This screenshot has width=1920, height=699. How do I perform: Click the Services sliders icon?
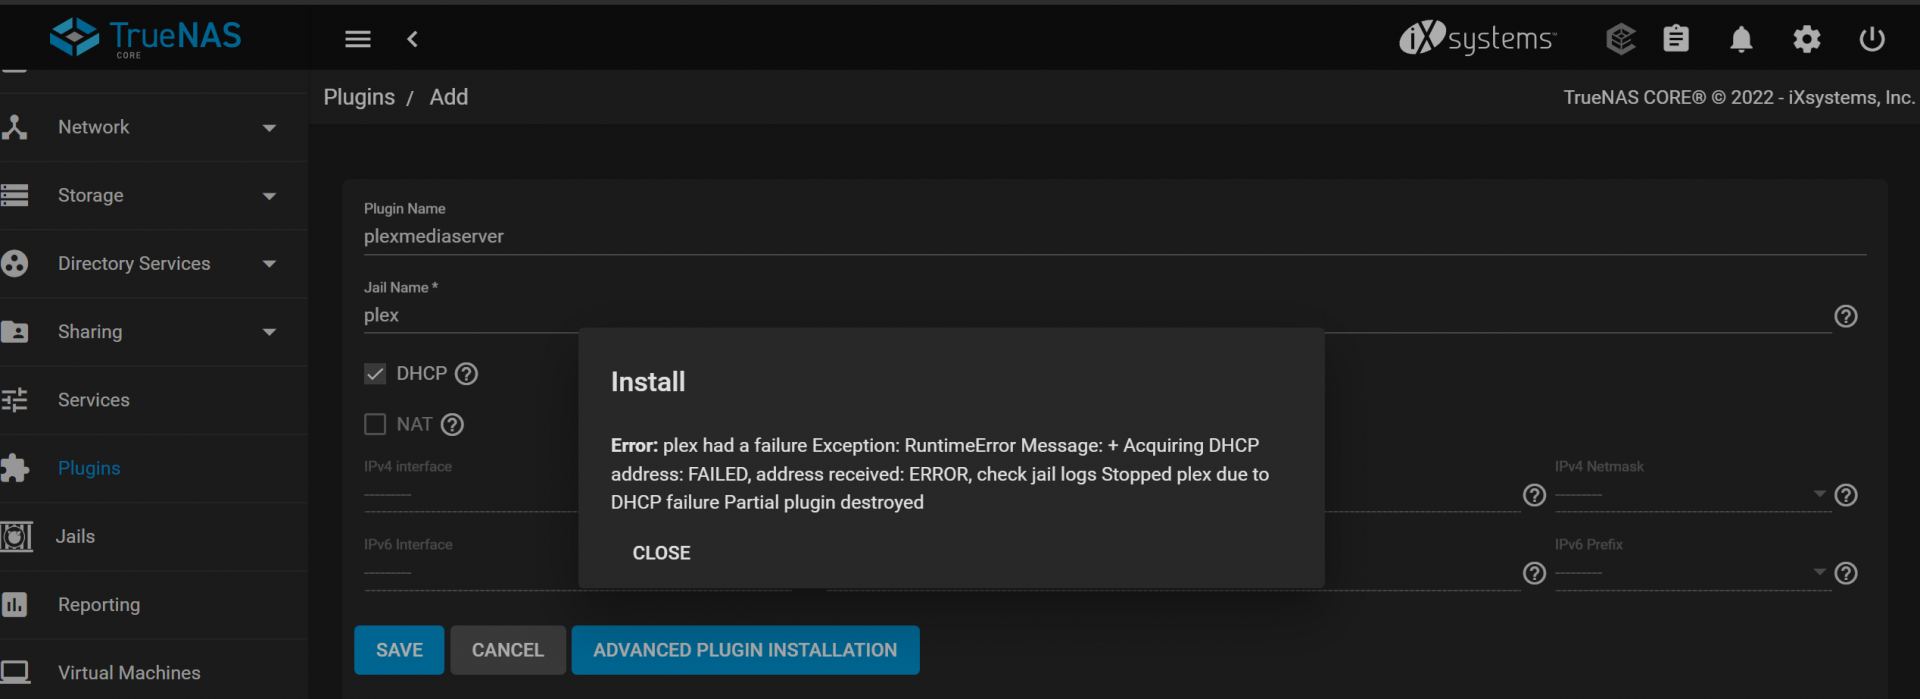tap(14, 400)
